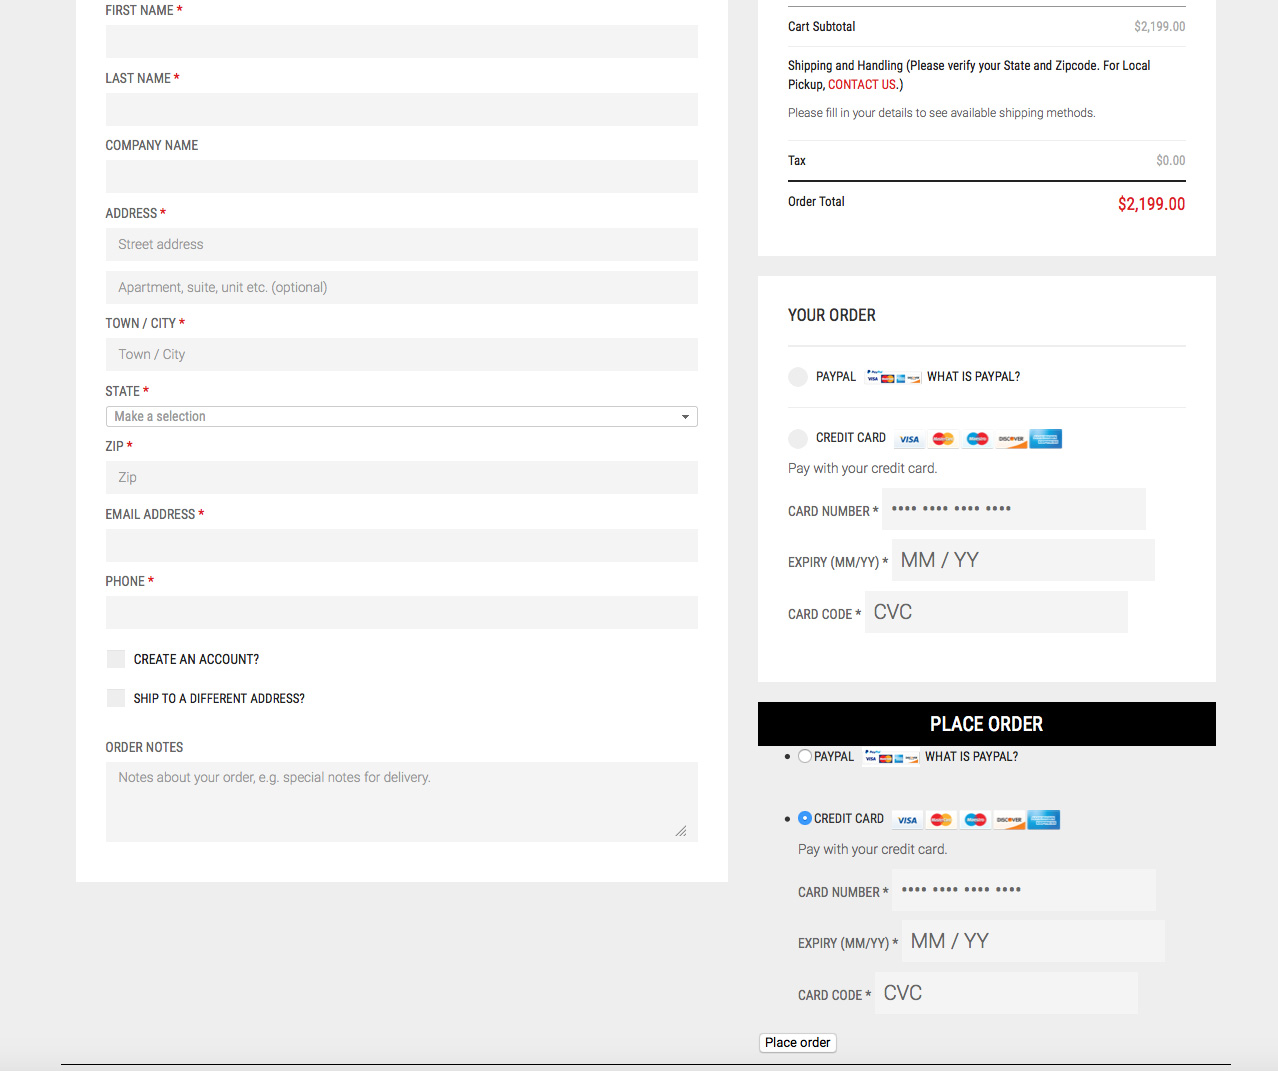Viewport: 1278px width, 1071px height.
Task: Click the Maestro icon in Your Order panel
Action: click(977, 439)
